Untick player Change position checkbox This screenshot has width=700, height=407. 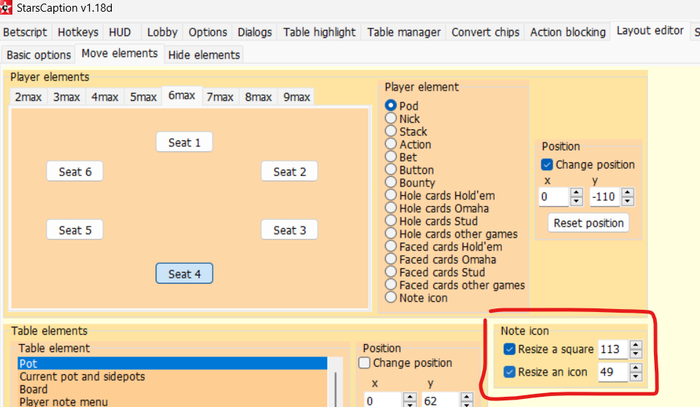point(547,165)
